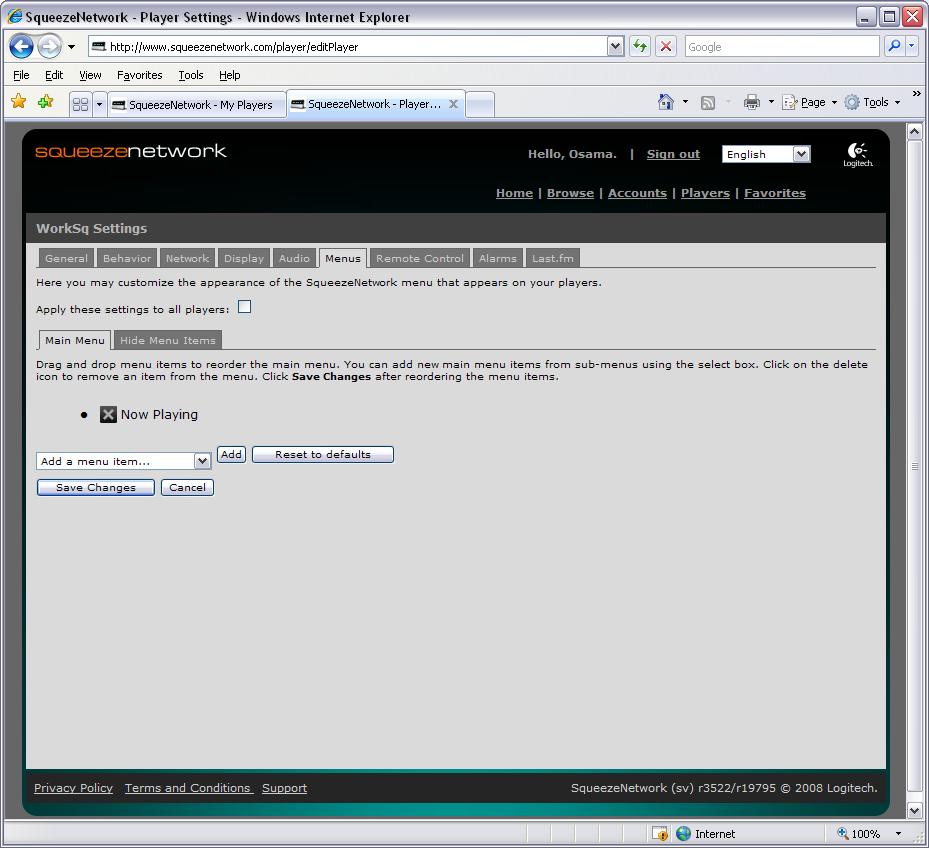Screen dimensions: 929x848
Task: Click the Home page icon in toolbar
Action: click(x=666, y=102)
